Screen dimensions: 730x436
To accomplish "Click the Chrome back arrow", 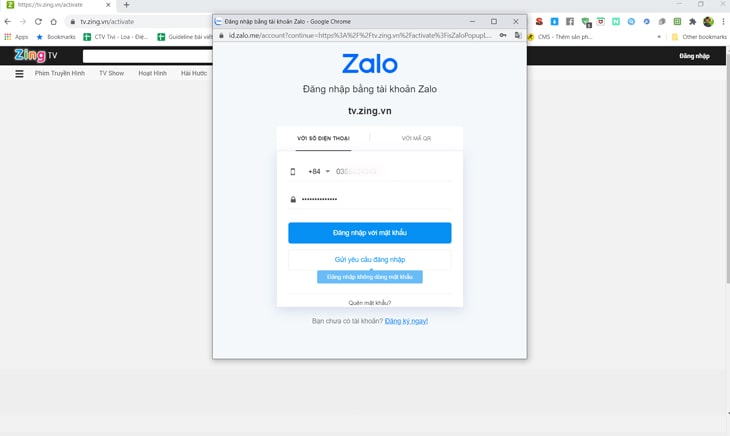I will coord(8,21).
